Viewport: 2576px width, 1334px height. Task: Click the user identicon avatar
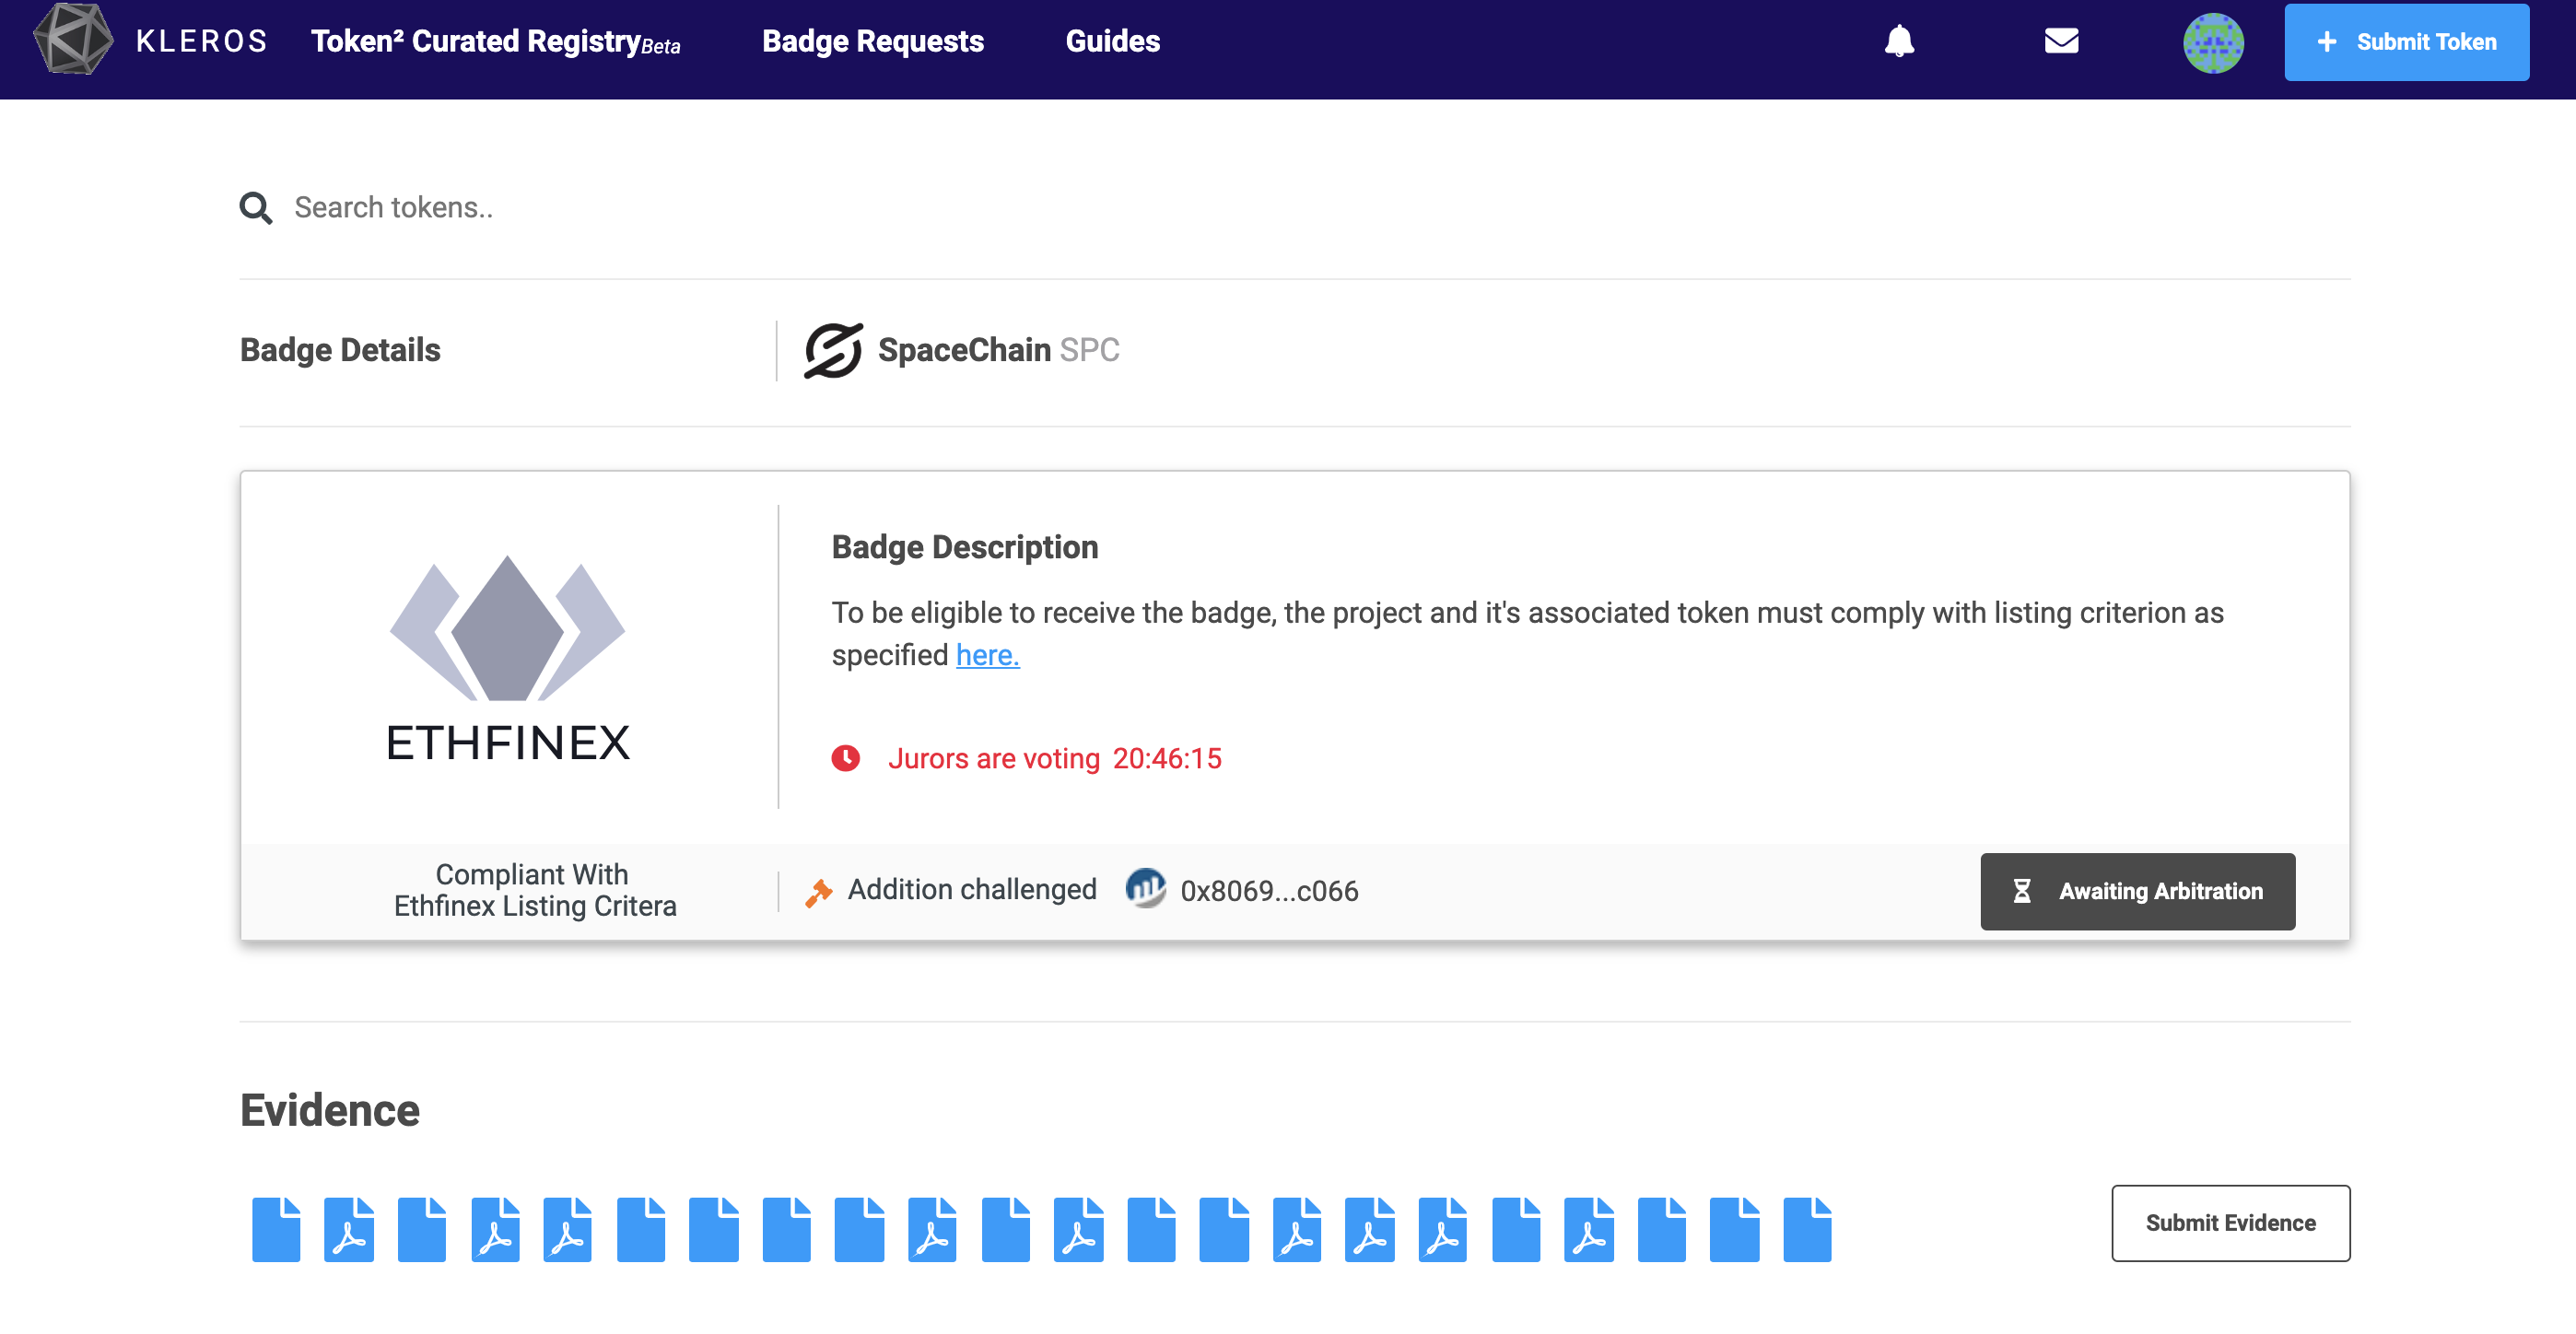point(2212,43)
